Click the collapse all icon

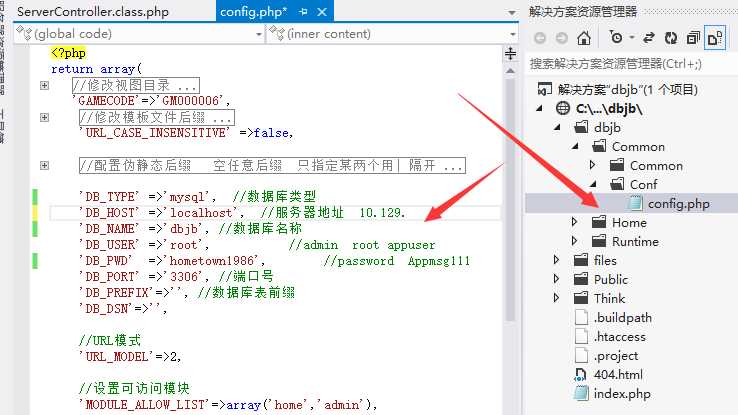693,38
